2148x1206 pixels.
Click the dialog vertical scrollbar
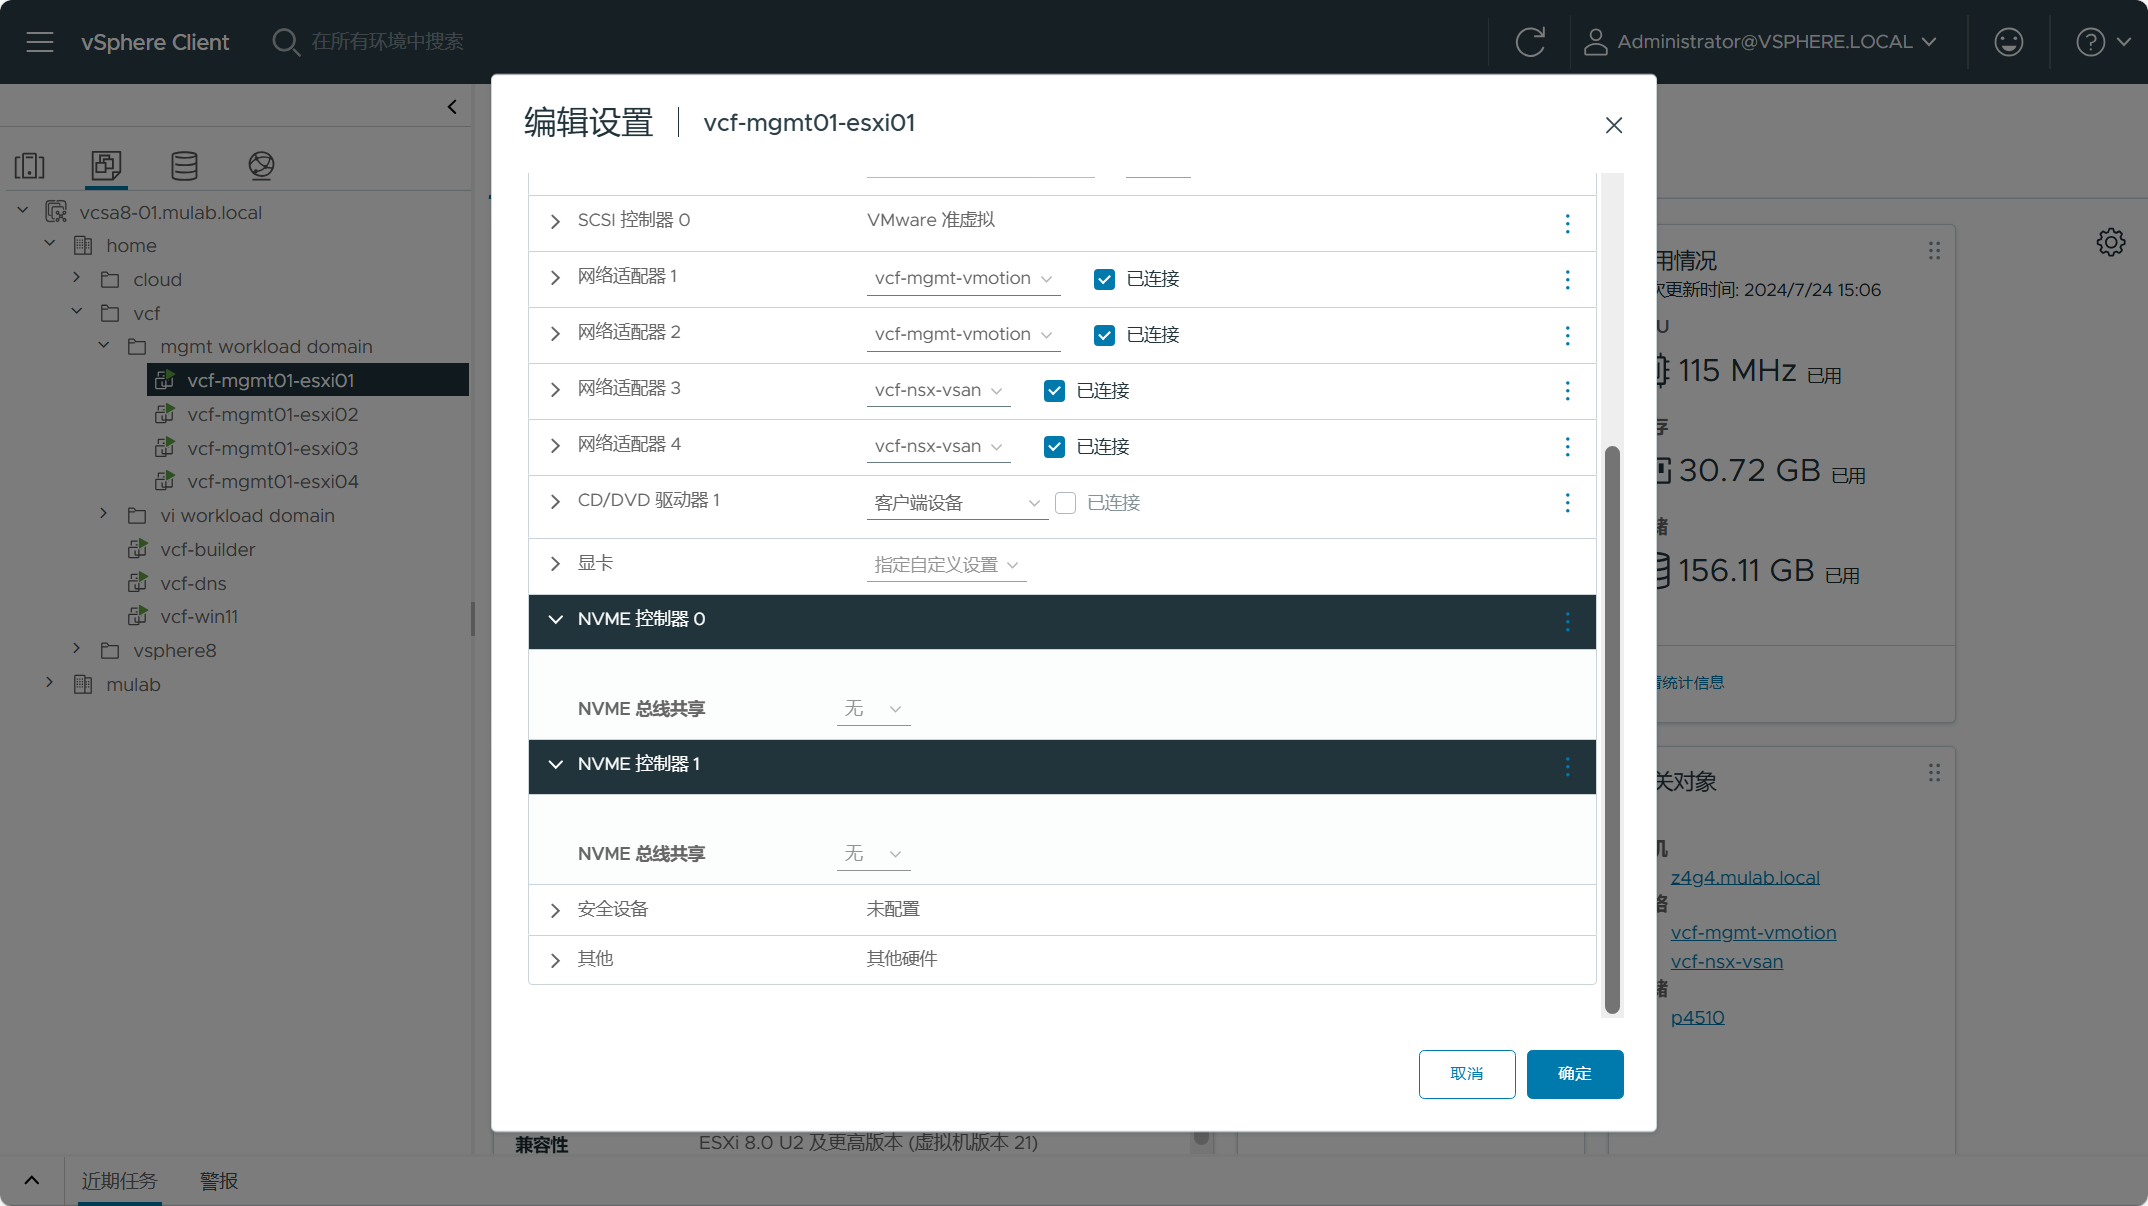coord(1611,730)
